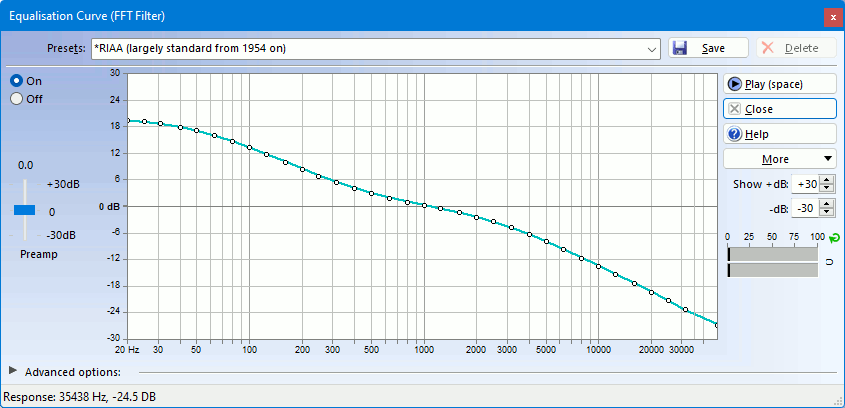The image size is (845, 408).
Task: Expand Advanced options section
Action: [x=13, y=371]
